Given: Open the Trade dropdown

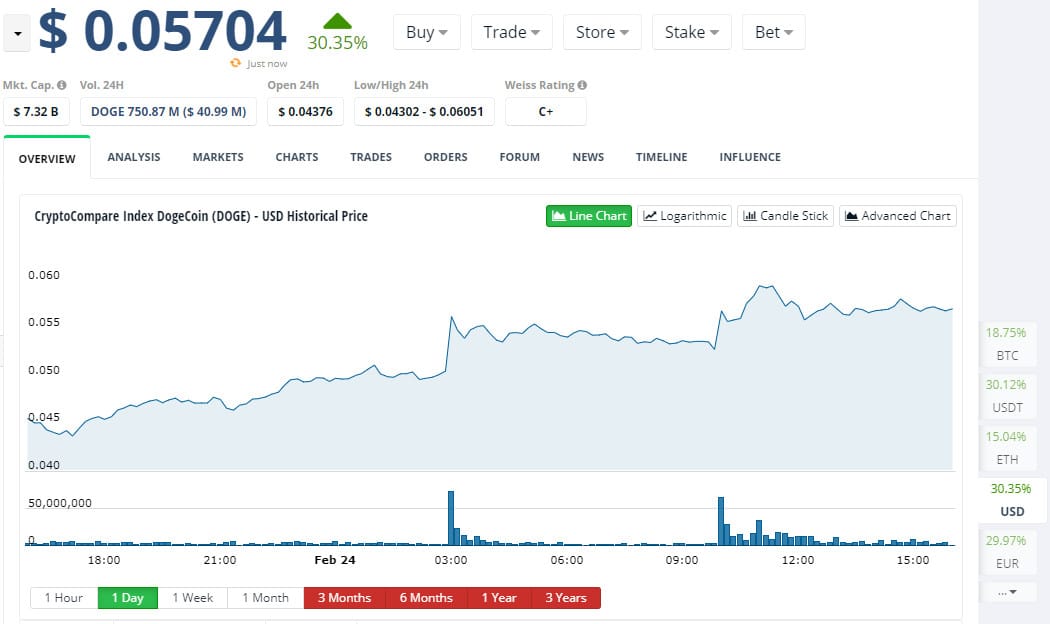Looking at the screenshot, I should coord(512,32).
